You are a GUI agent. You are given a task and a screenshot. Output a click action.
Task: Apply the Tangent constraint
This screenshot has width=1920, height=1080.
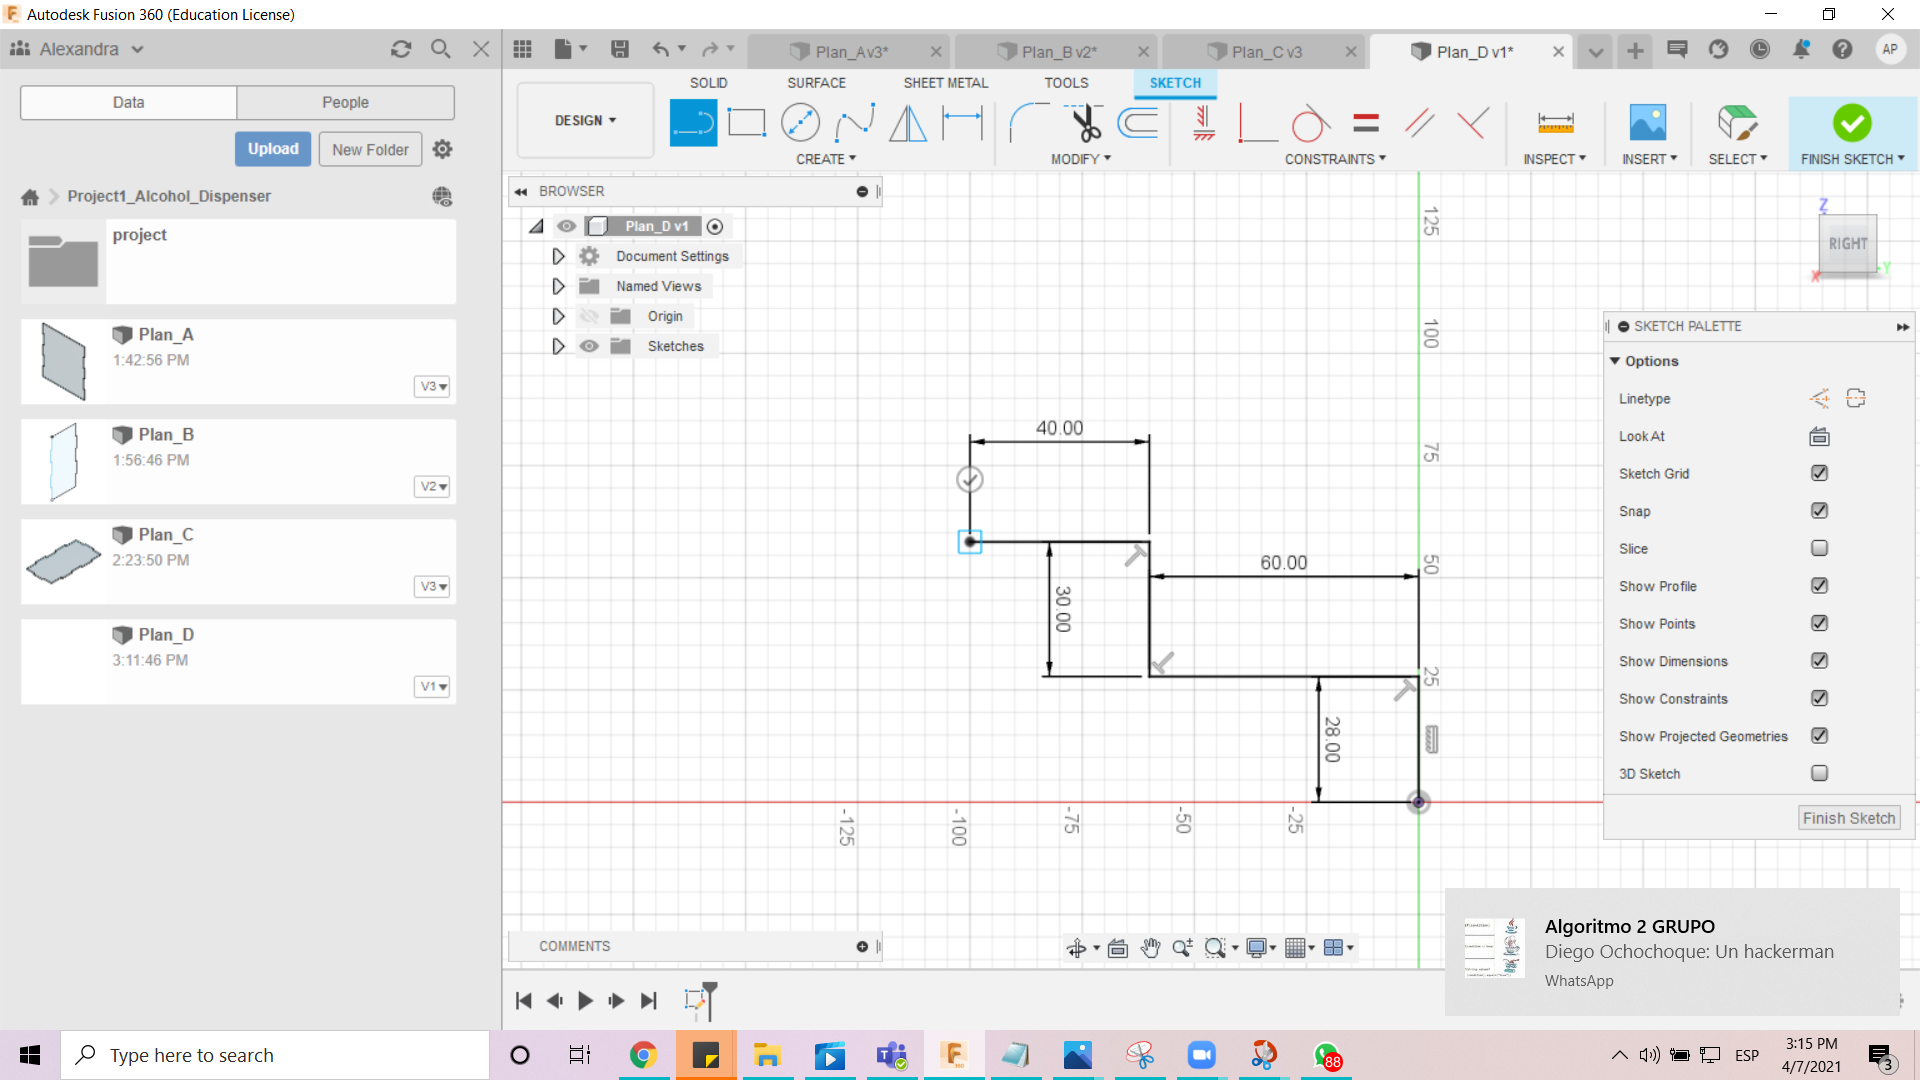1311,123
